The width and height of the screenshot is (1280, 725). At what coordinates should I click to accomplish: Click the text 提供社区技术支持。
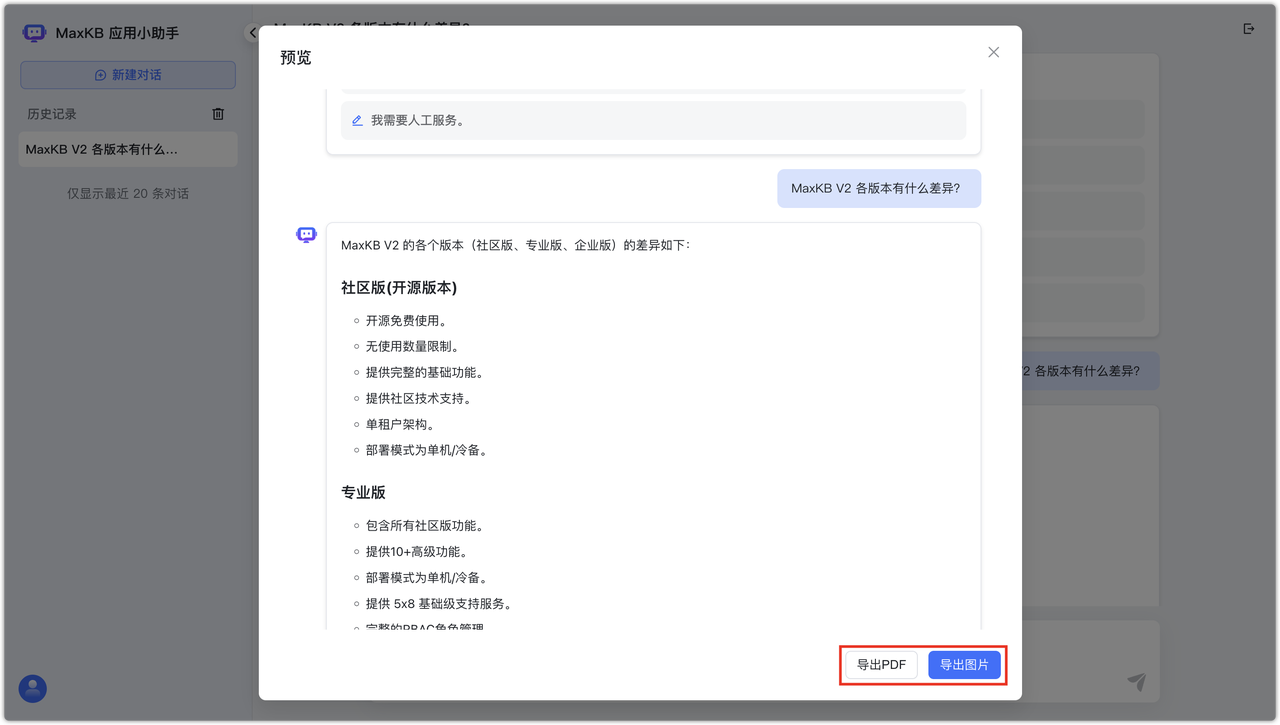[419, 399]
